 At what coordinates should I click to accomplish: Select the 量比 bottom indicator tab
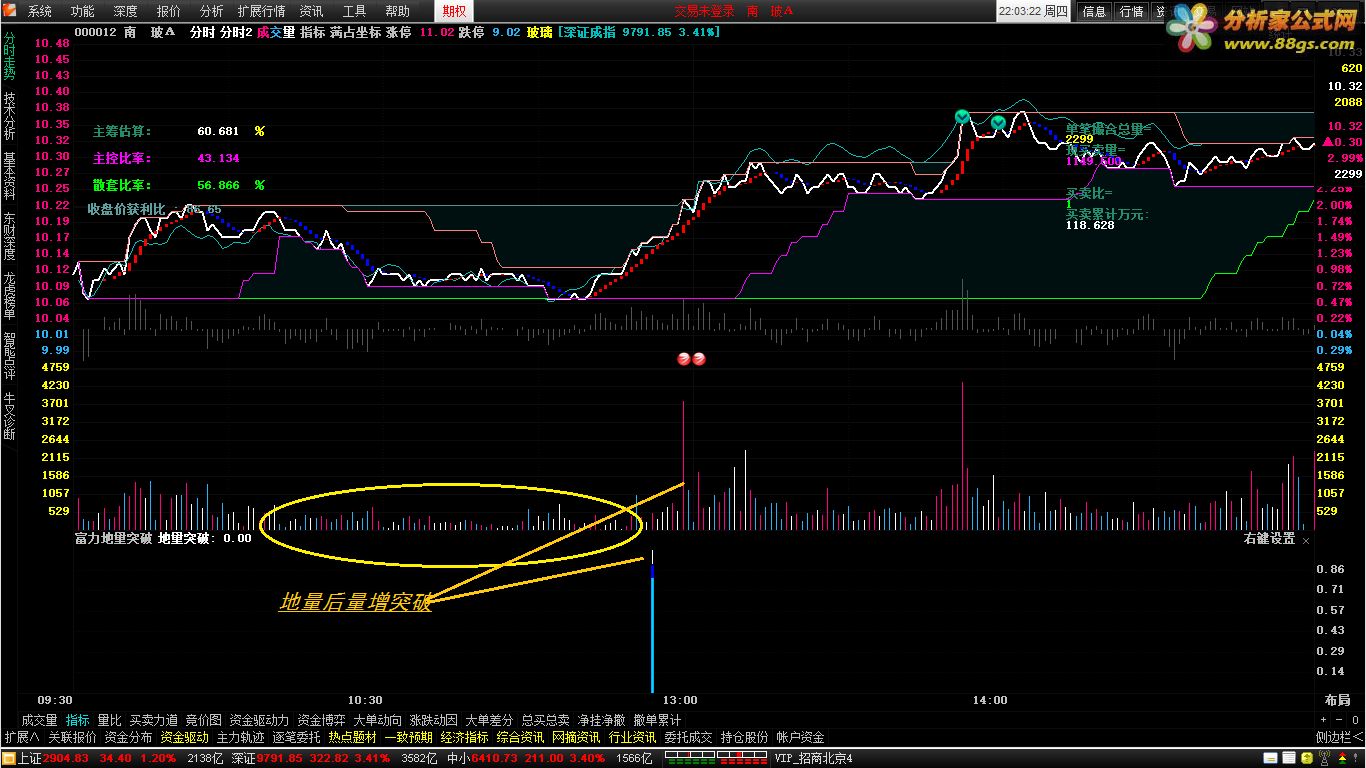[x=109, y=720]
